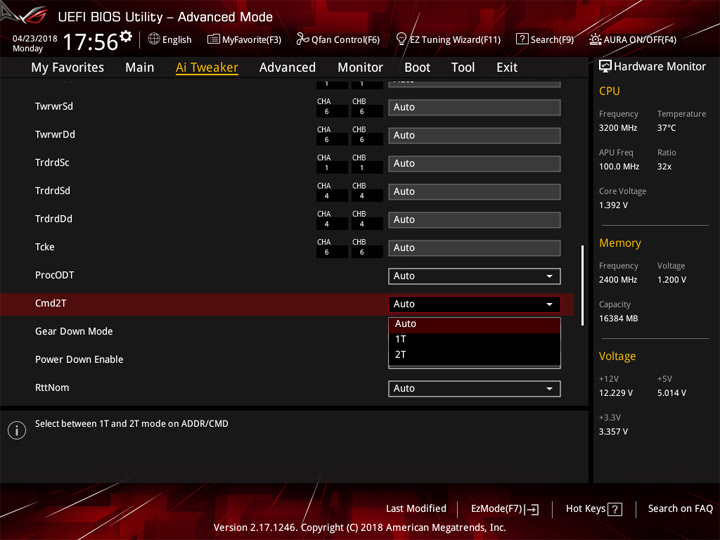Open the settings gear next to clock
Screen dimensions: 720x540
pos(126,36)
